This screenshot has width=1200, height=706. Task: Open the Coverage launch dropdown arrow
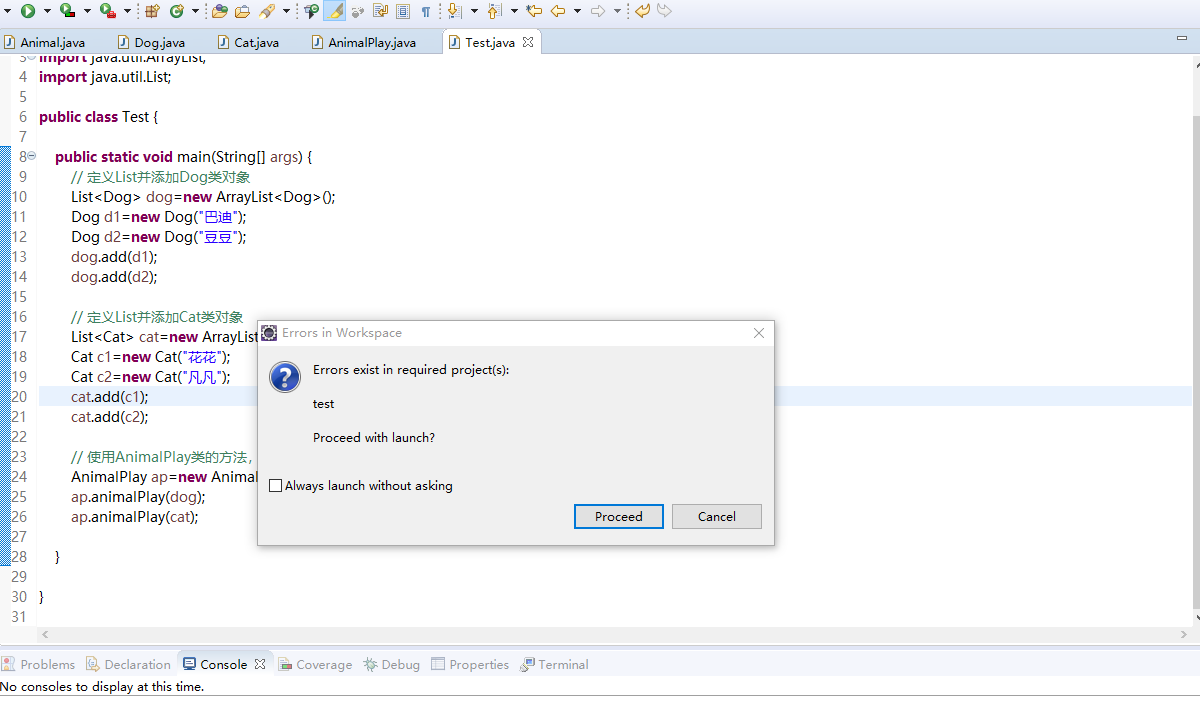click(x=87, y=11)
